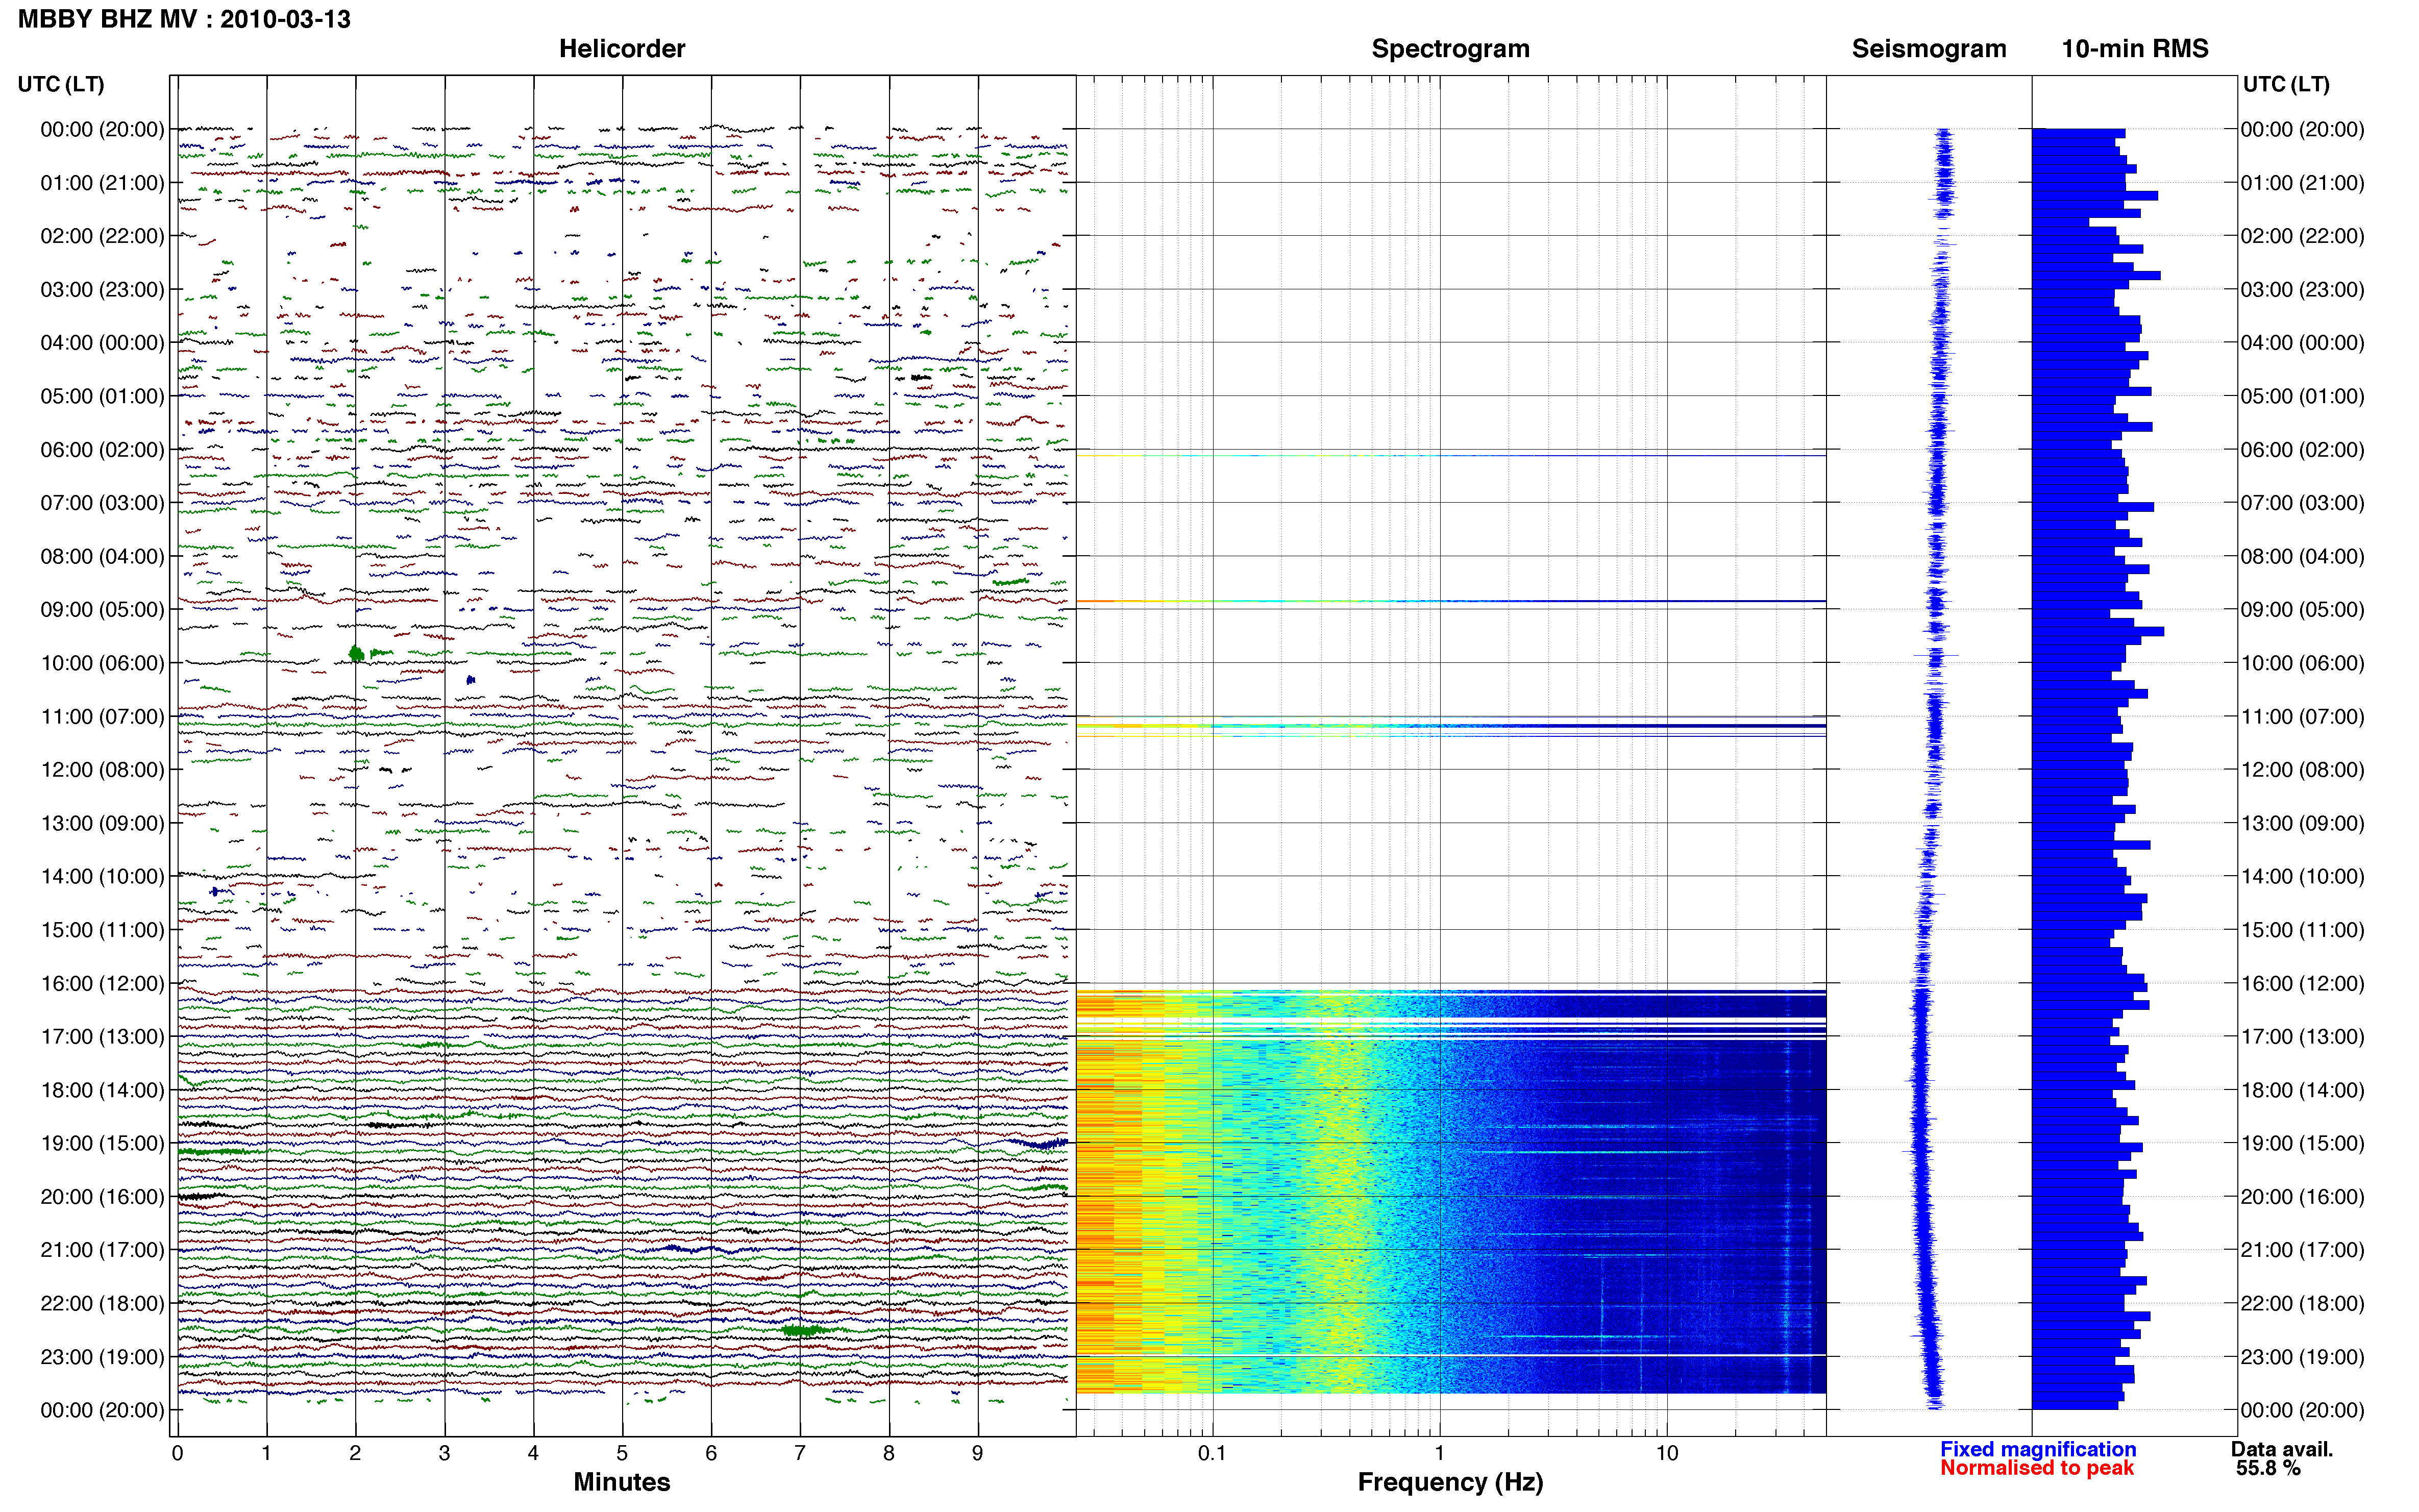
Task: Select the 'Seismogram' panel heading
Action: tap(1929, 49)
